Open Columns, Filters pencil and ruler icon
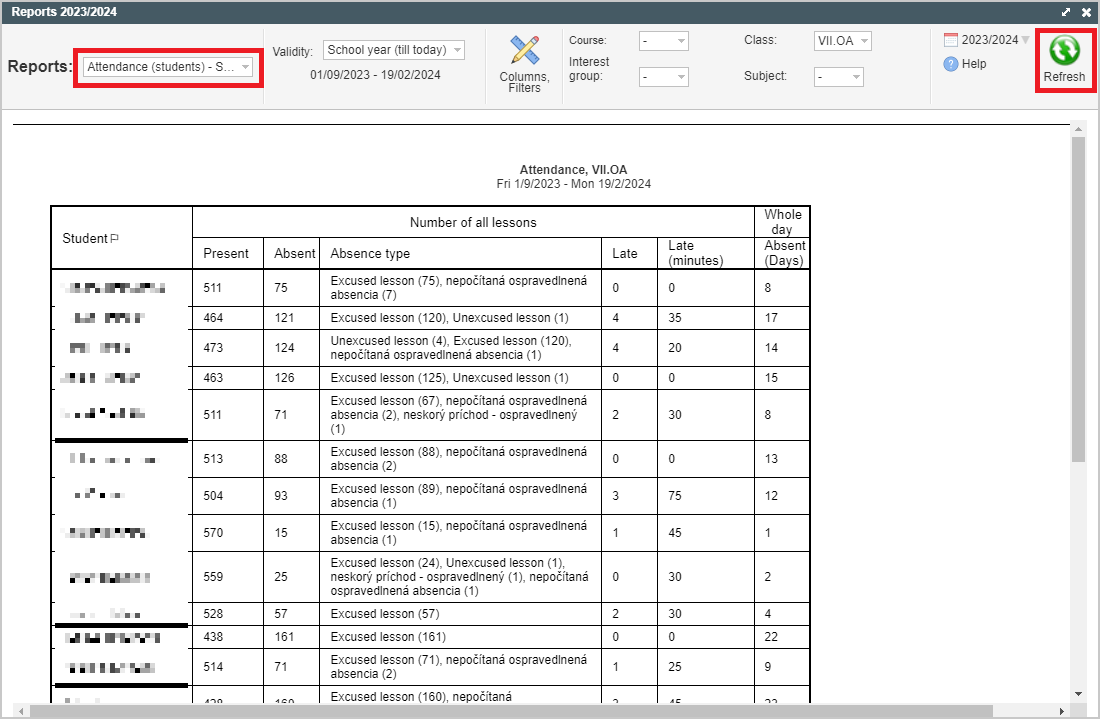The image size is (1100, 719). pos(525,50)
